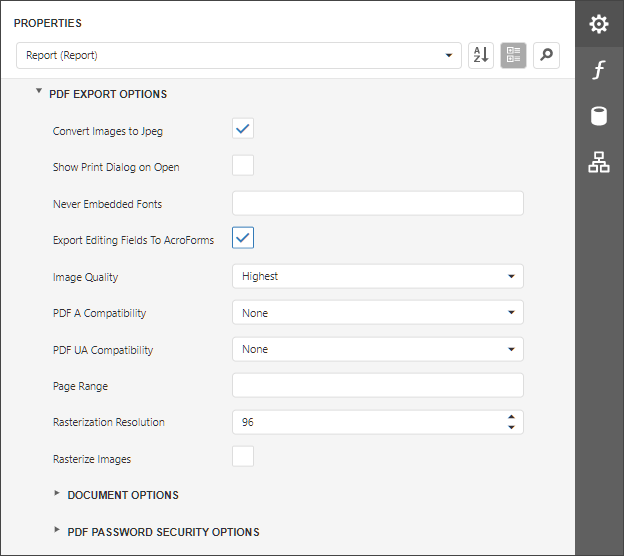
Task: Open the property search magnifier
Action: 546,55
